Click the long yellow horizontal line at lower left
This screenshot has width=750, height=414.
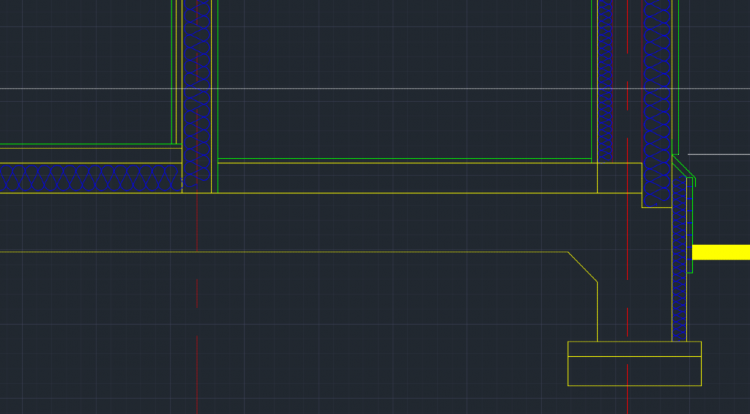pyautogui.click(x=280, y=252)
